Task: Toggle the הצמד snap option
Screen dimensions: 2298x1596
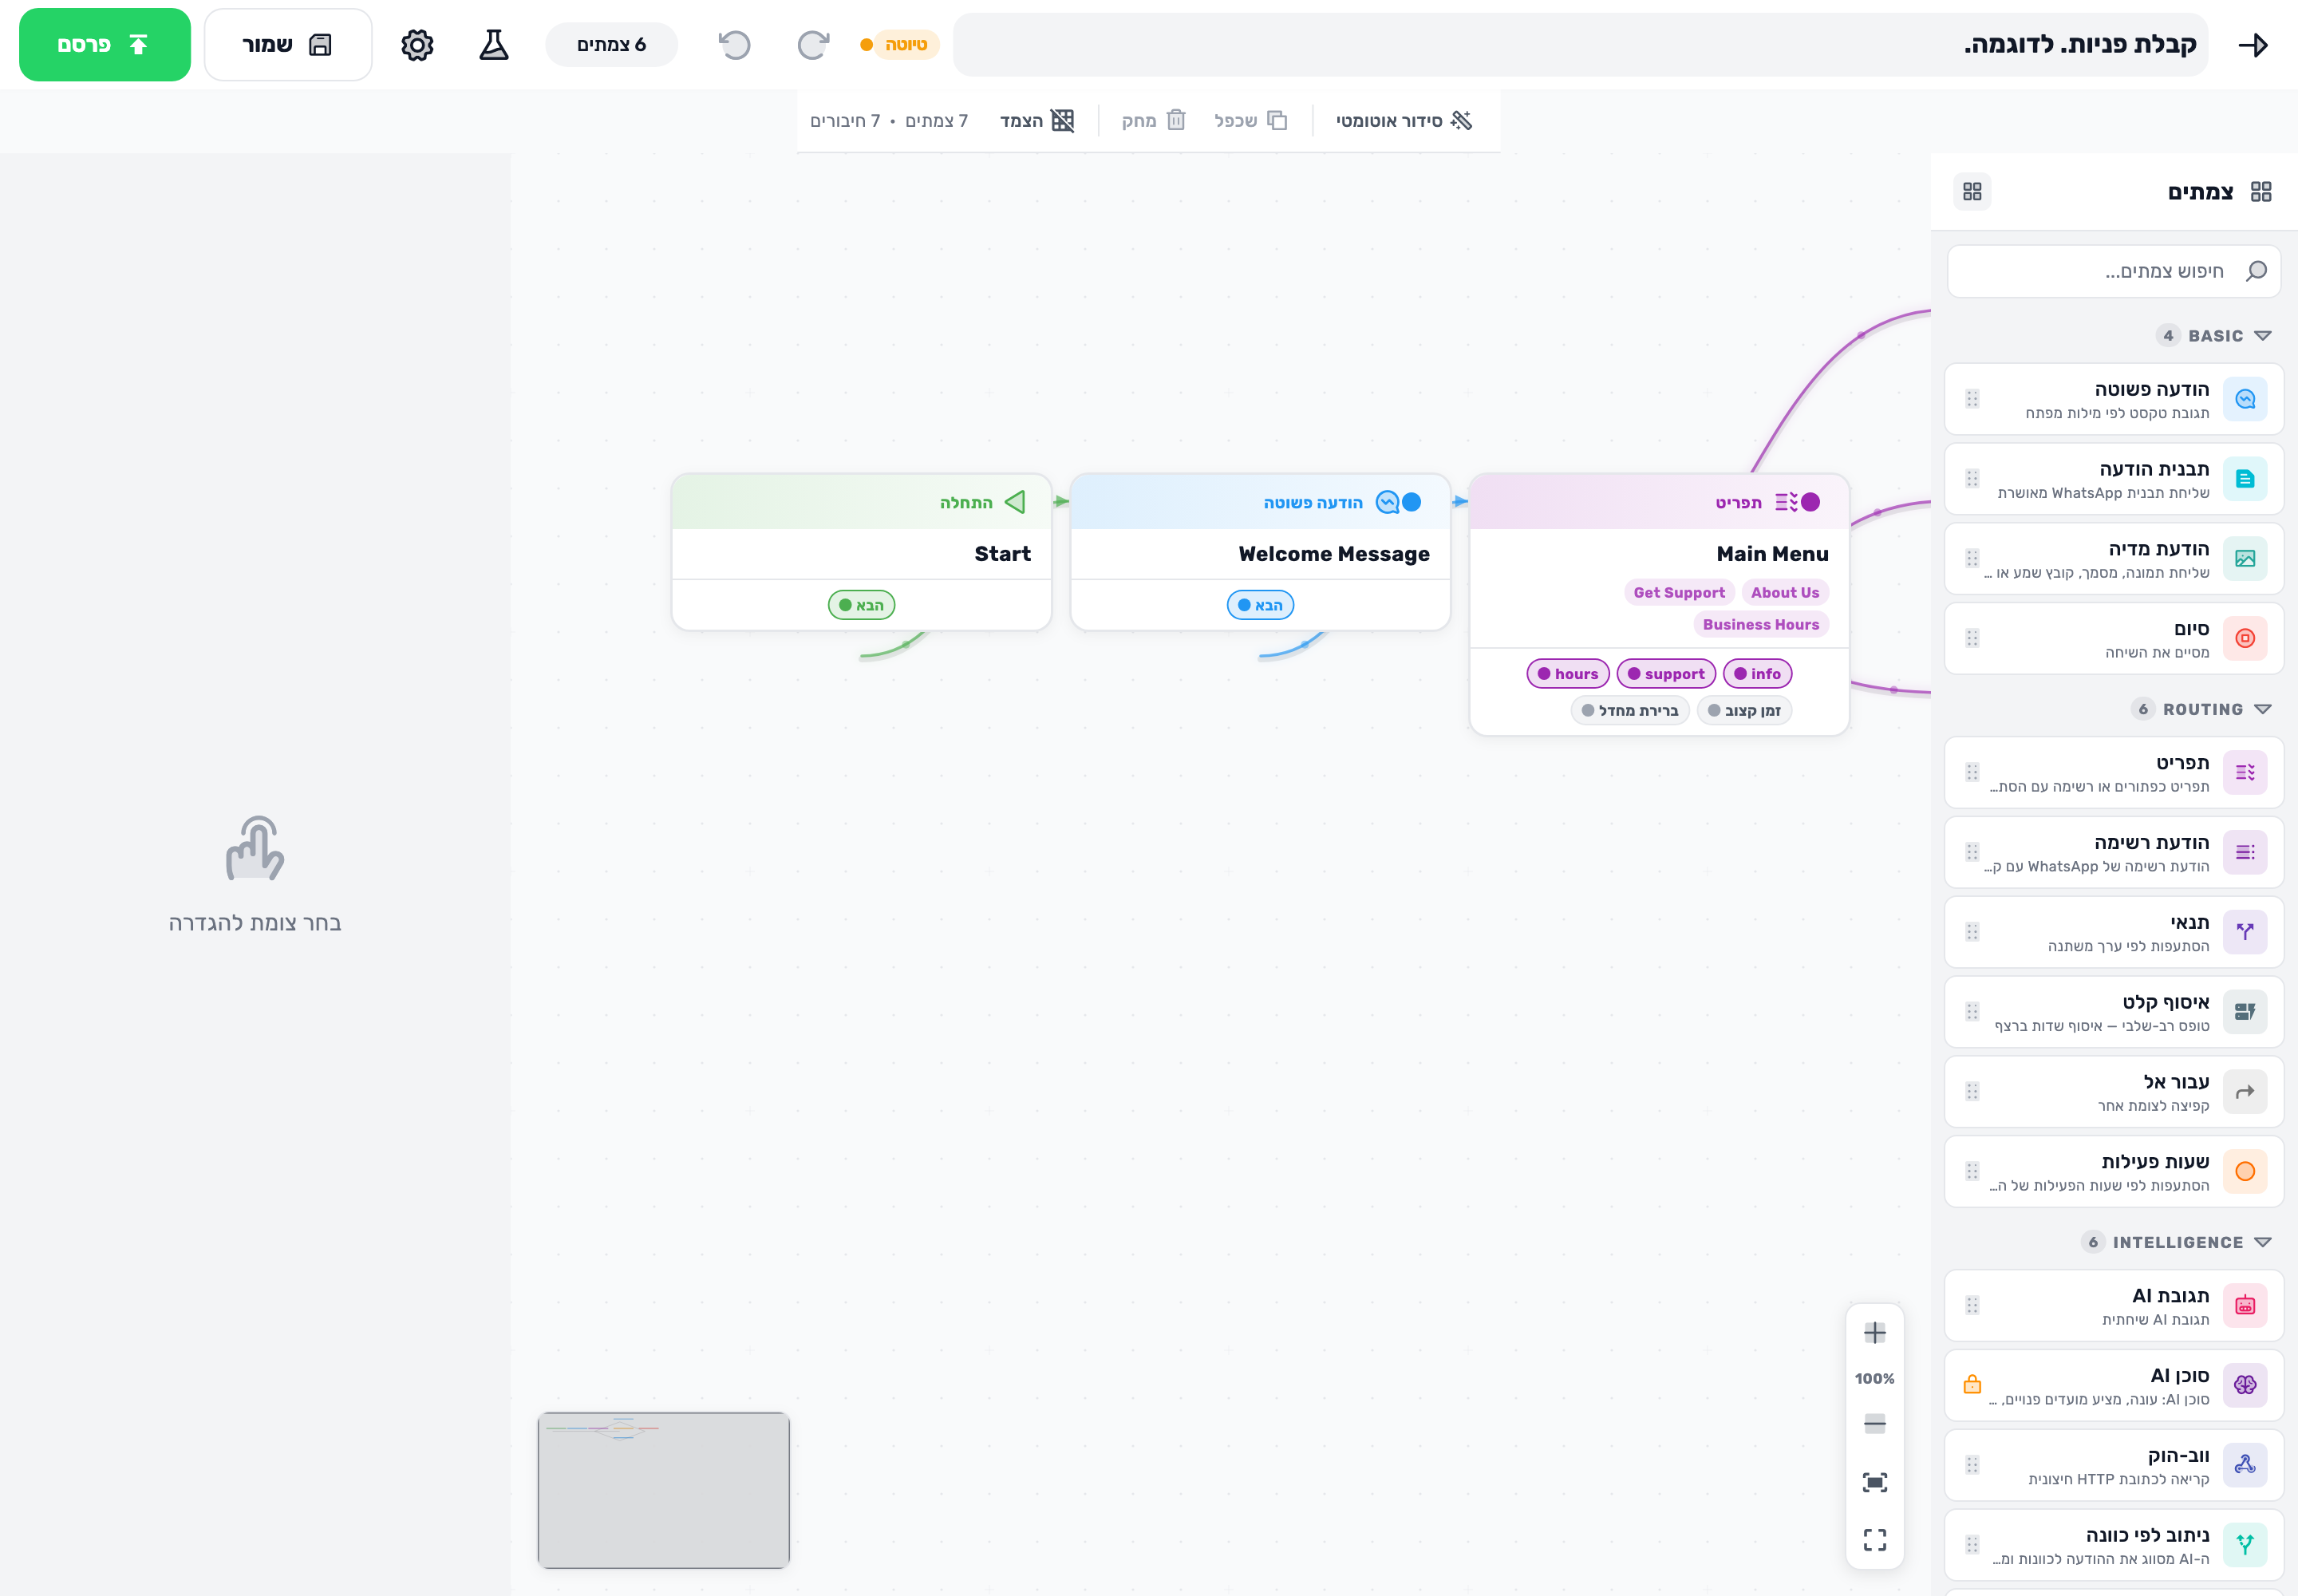Action: (x=1037, y=121)
